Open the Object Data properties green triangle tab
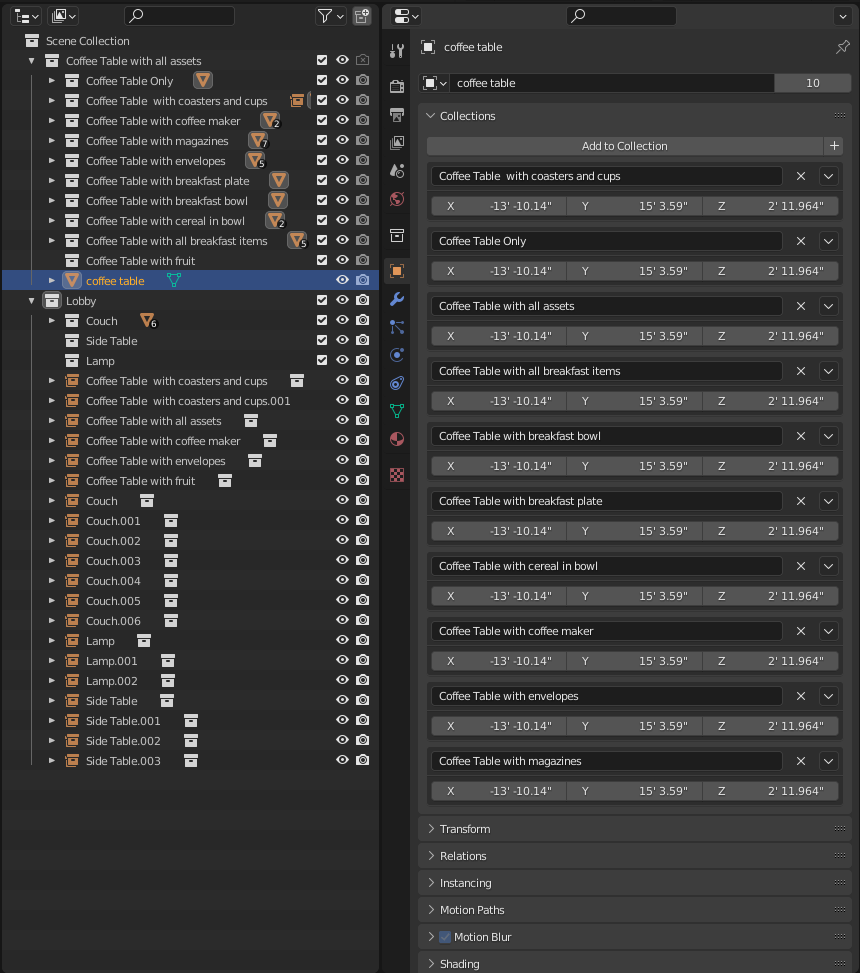This screenshot has height=973, width=860. point(397,410)
